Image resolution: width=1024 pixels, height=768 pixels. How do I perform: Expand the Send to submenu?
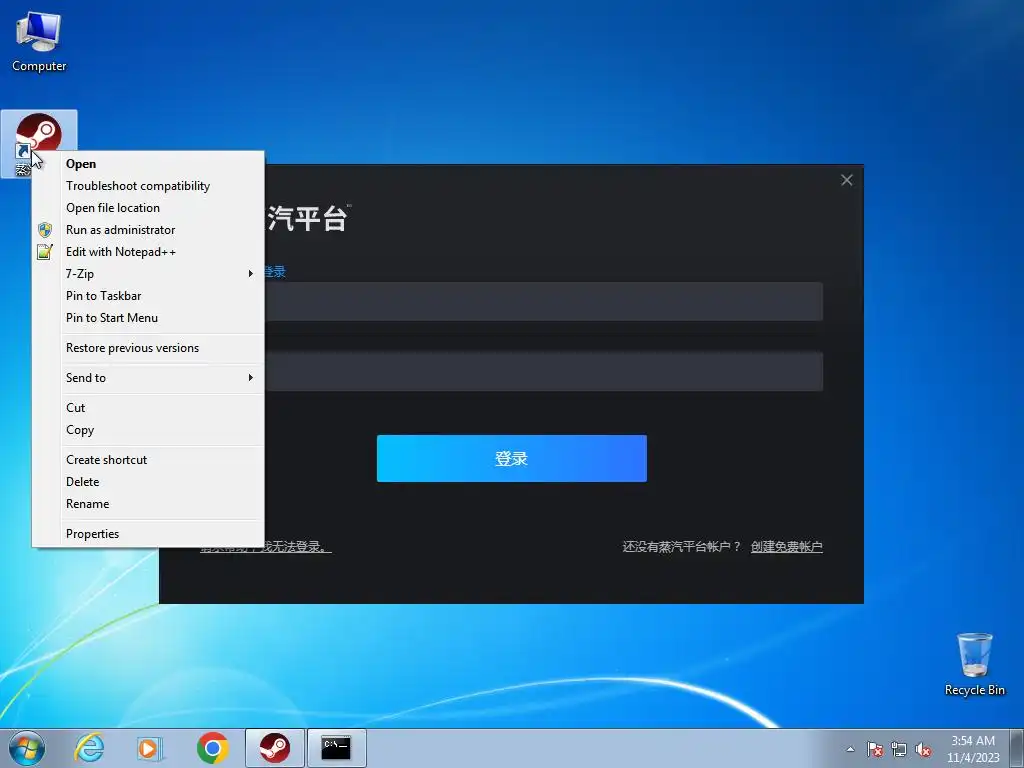(x=149, y=378)
